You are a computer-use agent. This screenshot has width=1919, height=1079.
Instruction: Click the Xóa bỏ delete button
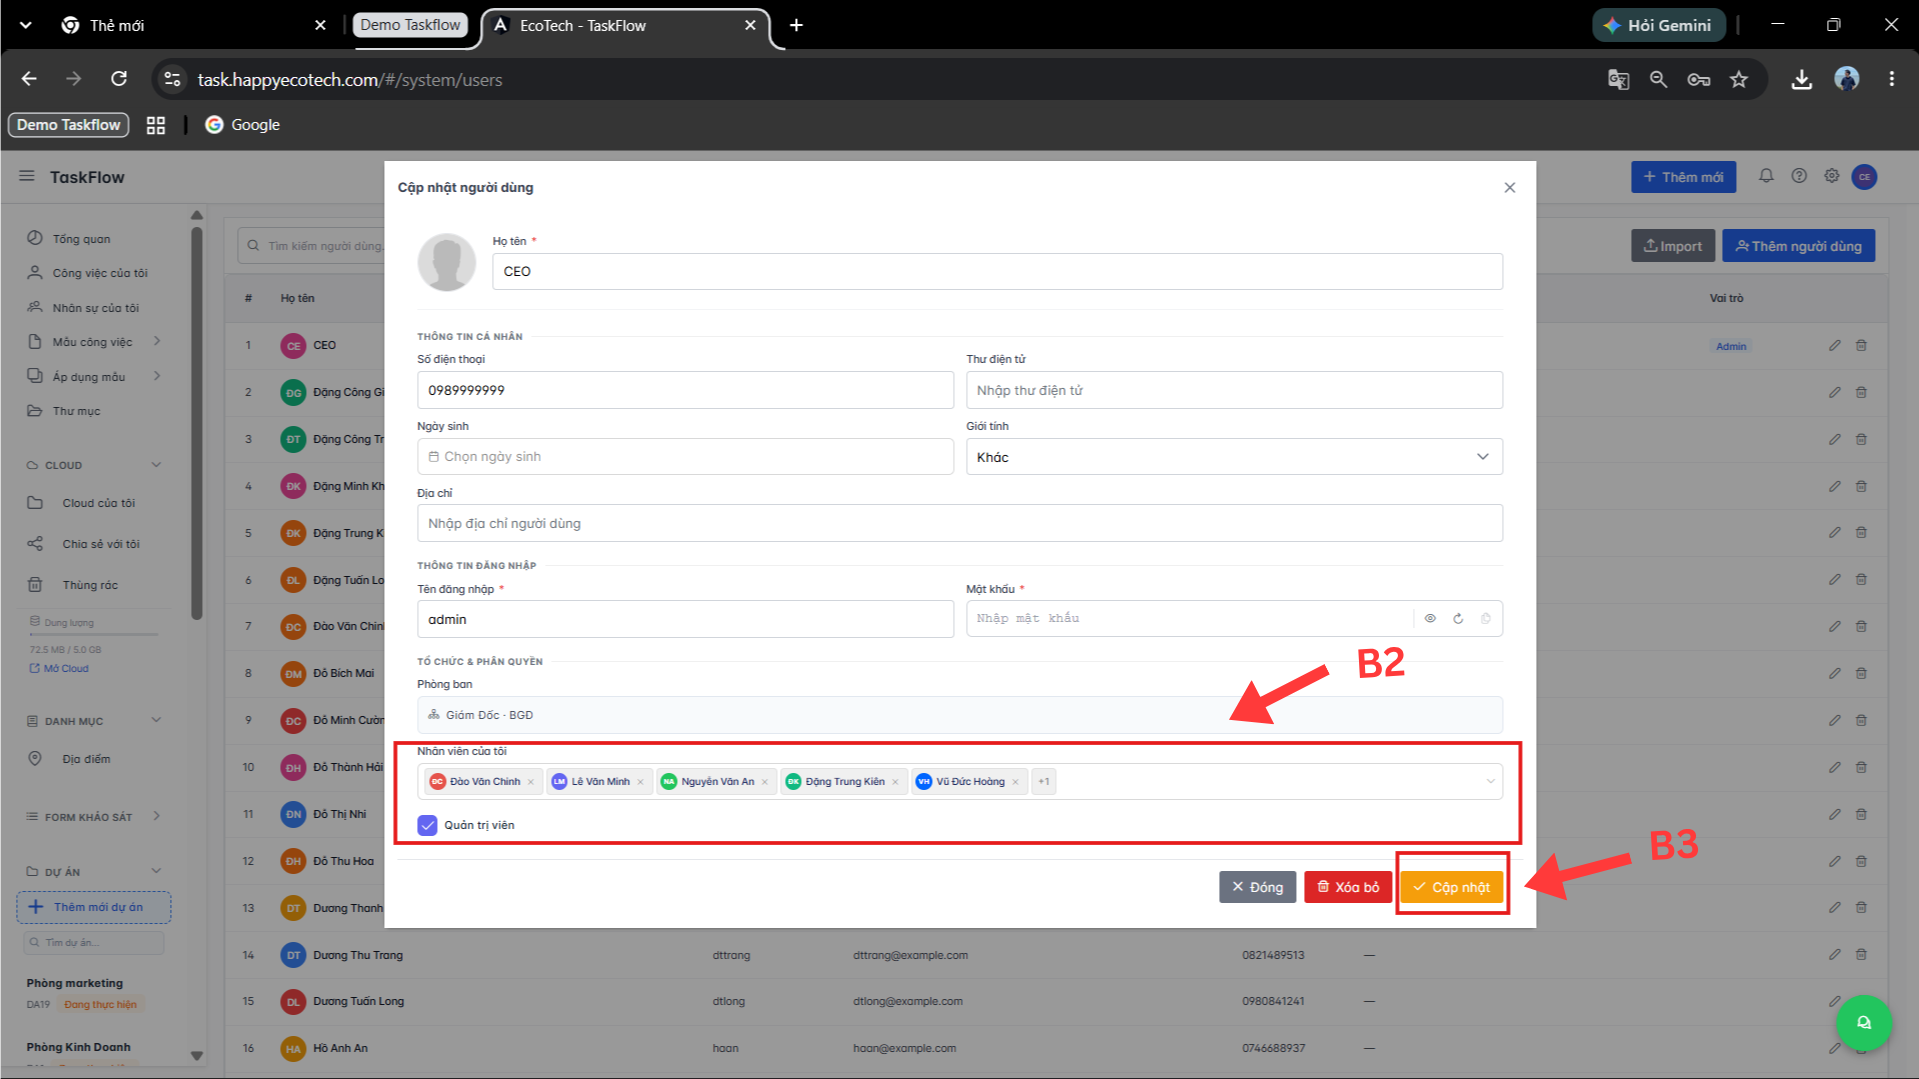(x=1348, y=887)
